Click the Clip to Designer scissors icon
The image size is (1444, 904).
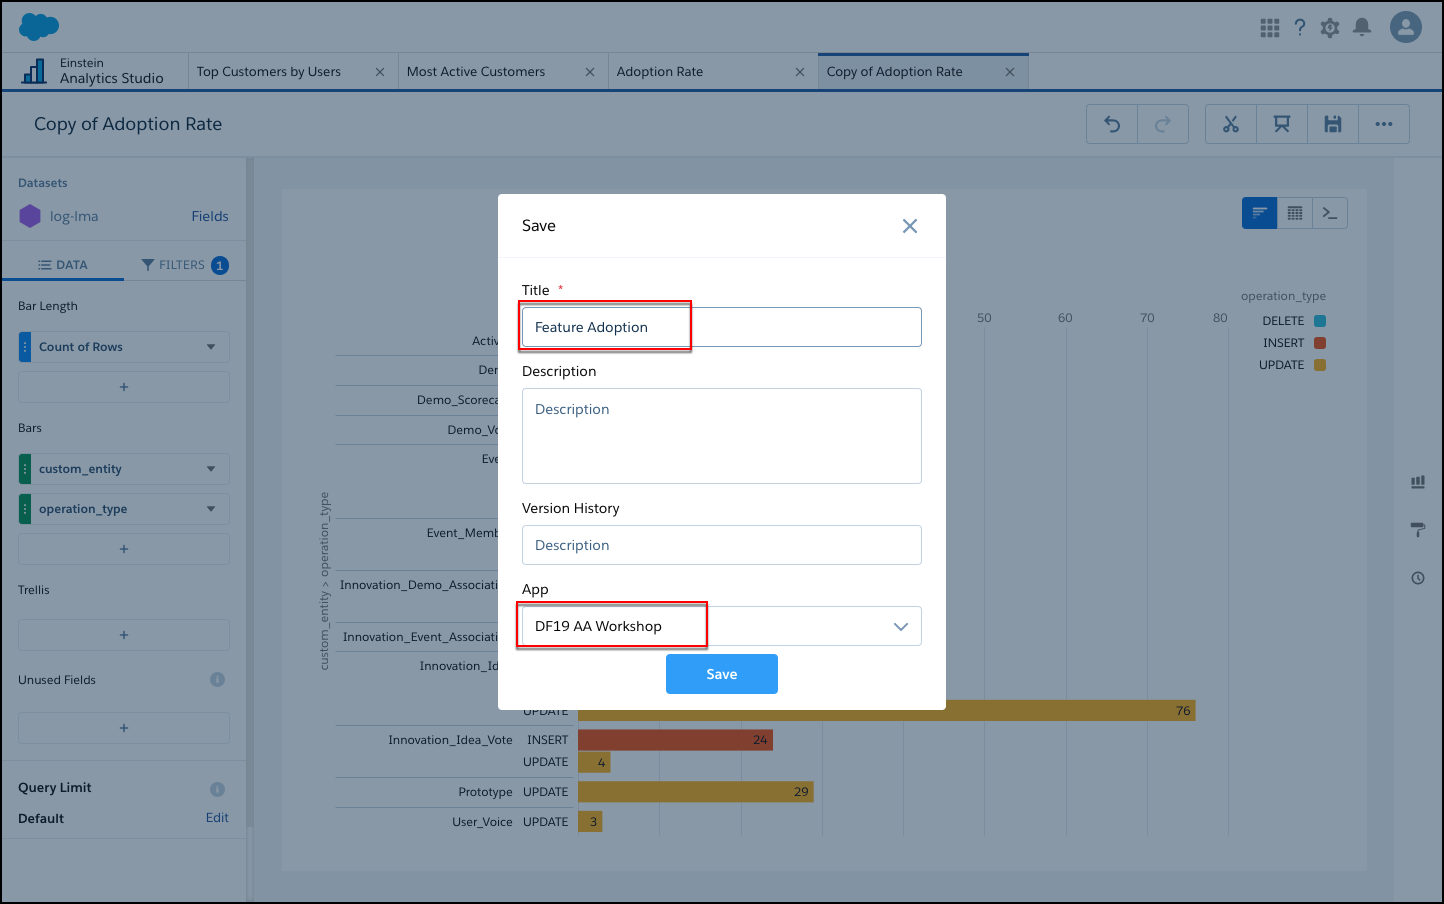point(1231,124)
